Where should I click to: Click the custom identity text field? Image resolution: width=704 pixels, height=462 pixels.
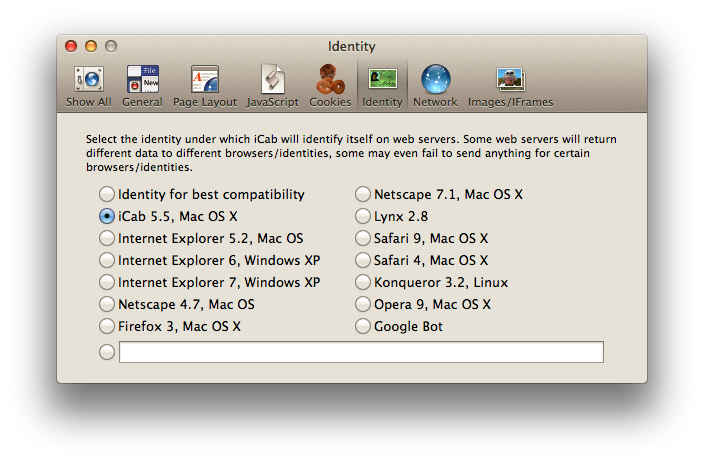point(361,352)
